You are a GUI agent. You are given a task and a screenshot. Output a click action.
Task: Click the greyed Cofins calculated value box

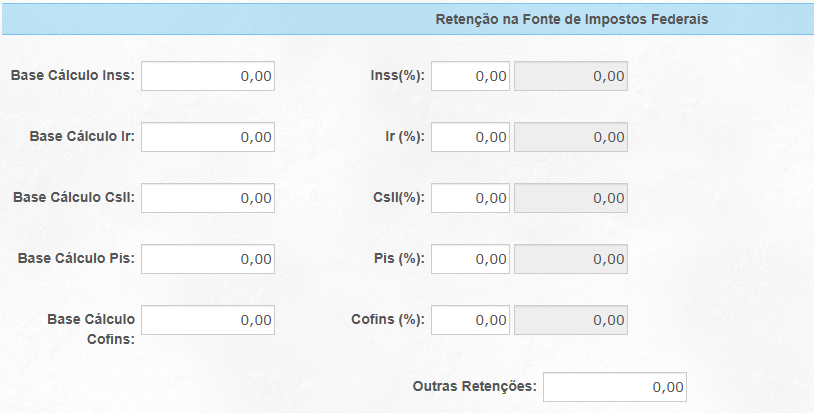coord(571,320)
